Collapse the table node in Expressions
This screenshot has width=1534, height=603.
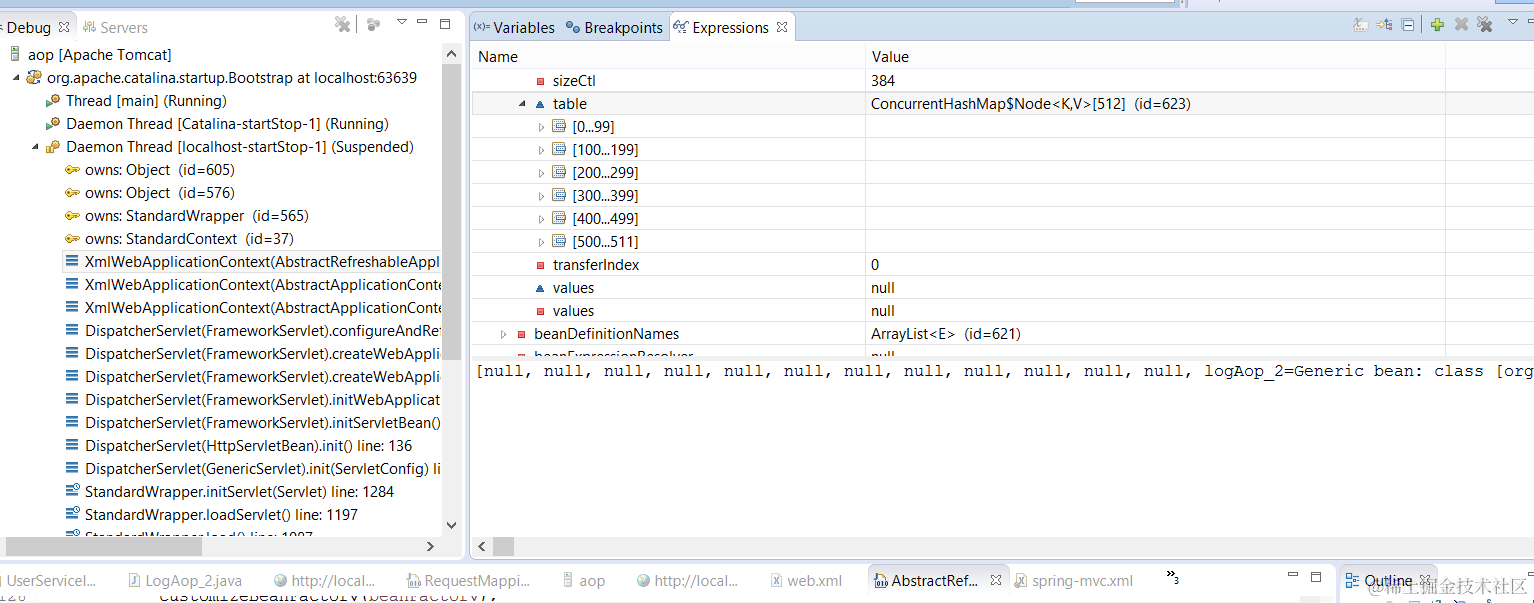[x=522, y=104]
